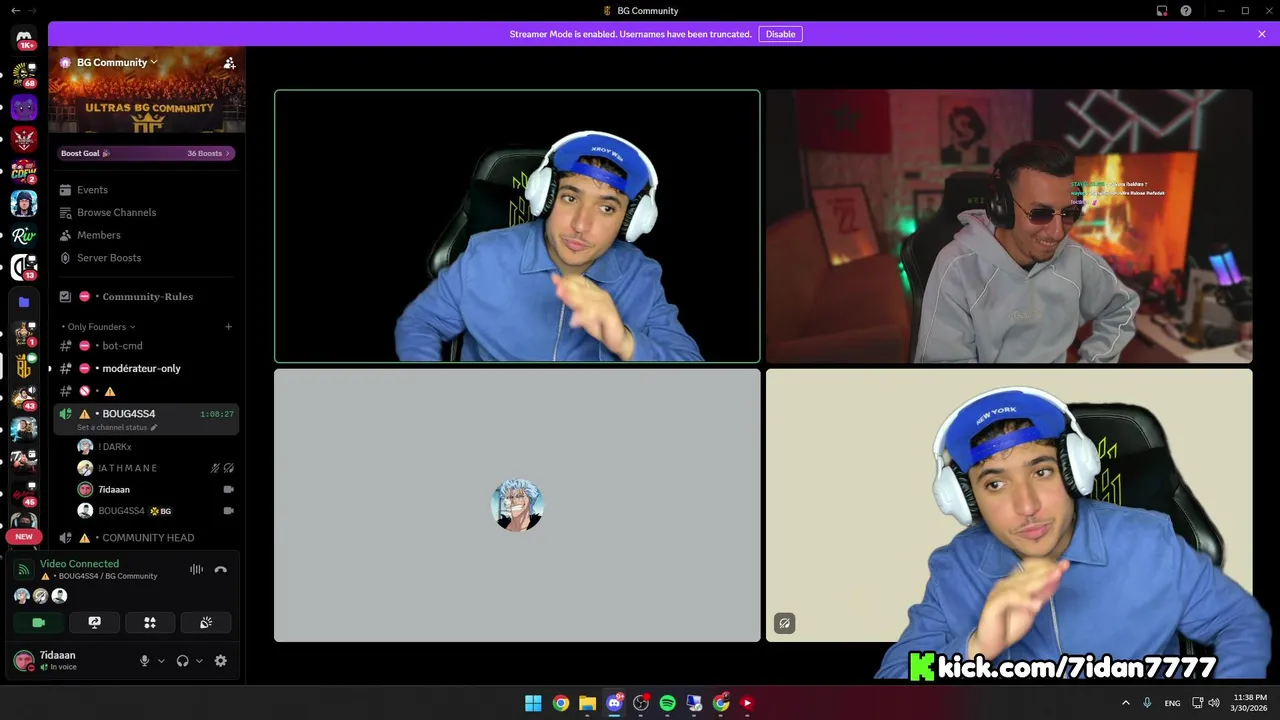Viewport: 1280px width, 720px height.
Task: Open Video Connected connection details
Action: click(79, 564)
